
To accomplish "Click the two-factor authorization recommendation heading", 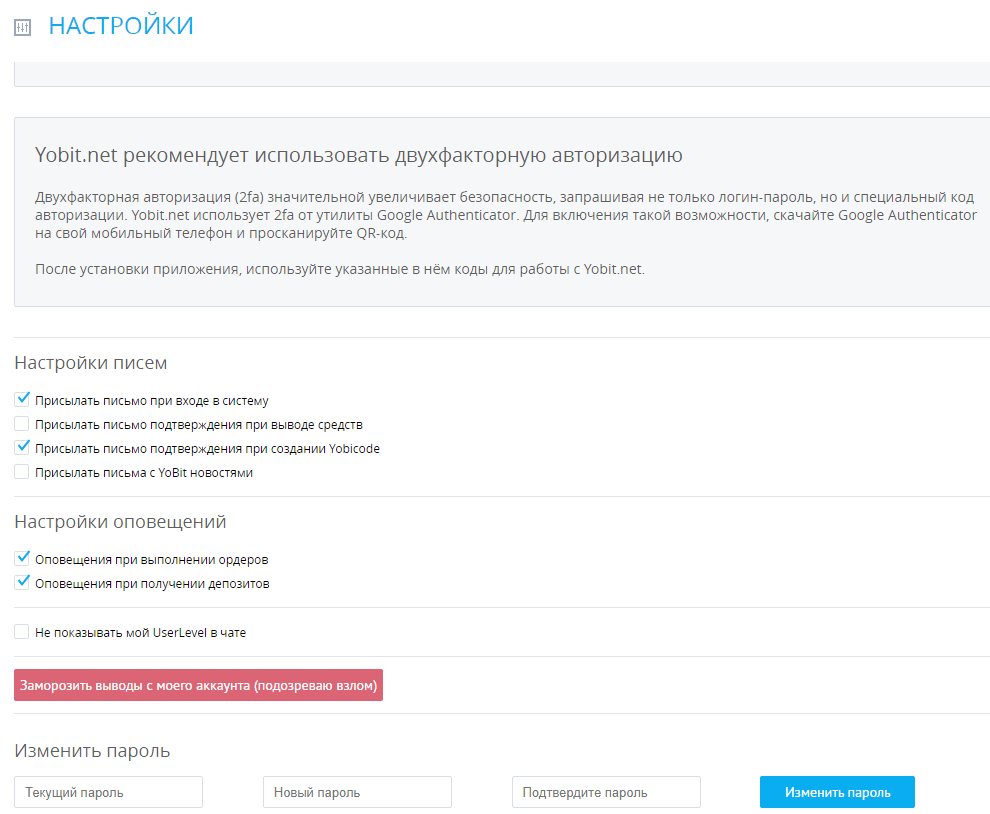I will pyautogui.click(x=359, y=155).
